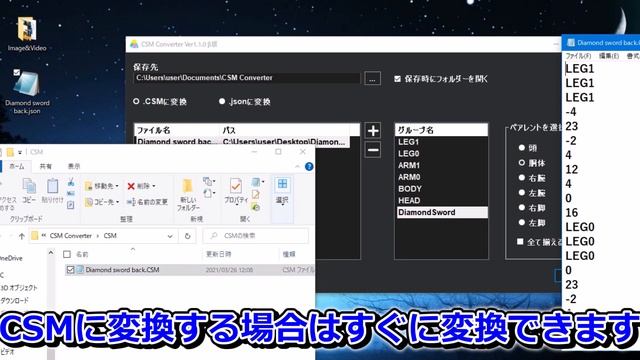Expand the address bar history dropdown
This screenshot has height=360, width=640.
click(170, 236)
